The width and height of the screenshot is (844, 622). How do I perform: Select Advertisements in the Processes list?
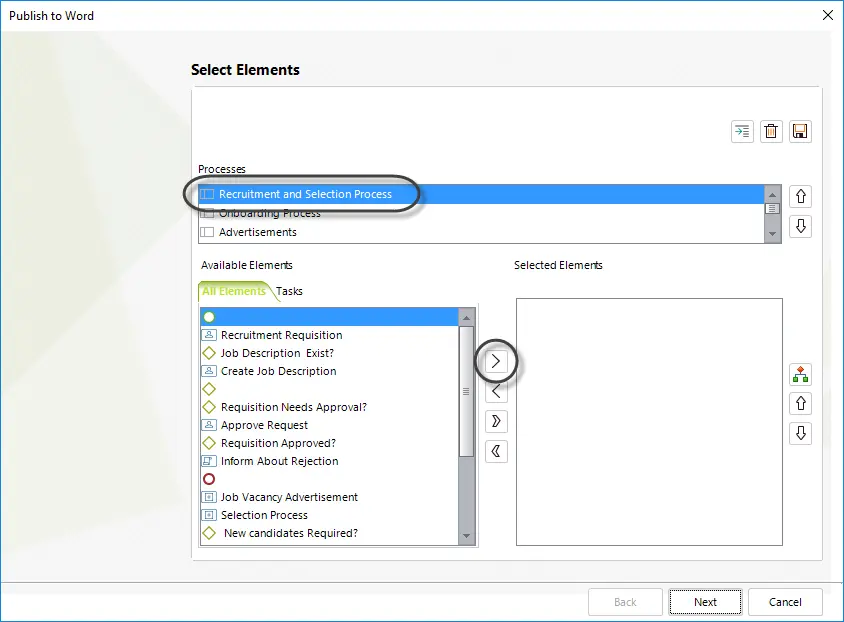click(x=257, y=232)
